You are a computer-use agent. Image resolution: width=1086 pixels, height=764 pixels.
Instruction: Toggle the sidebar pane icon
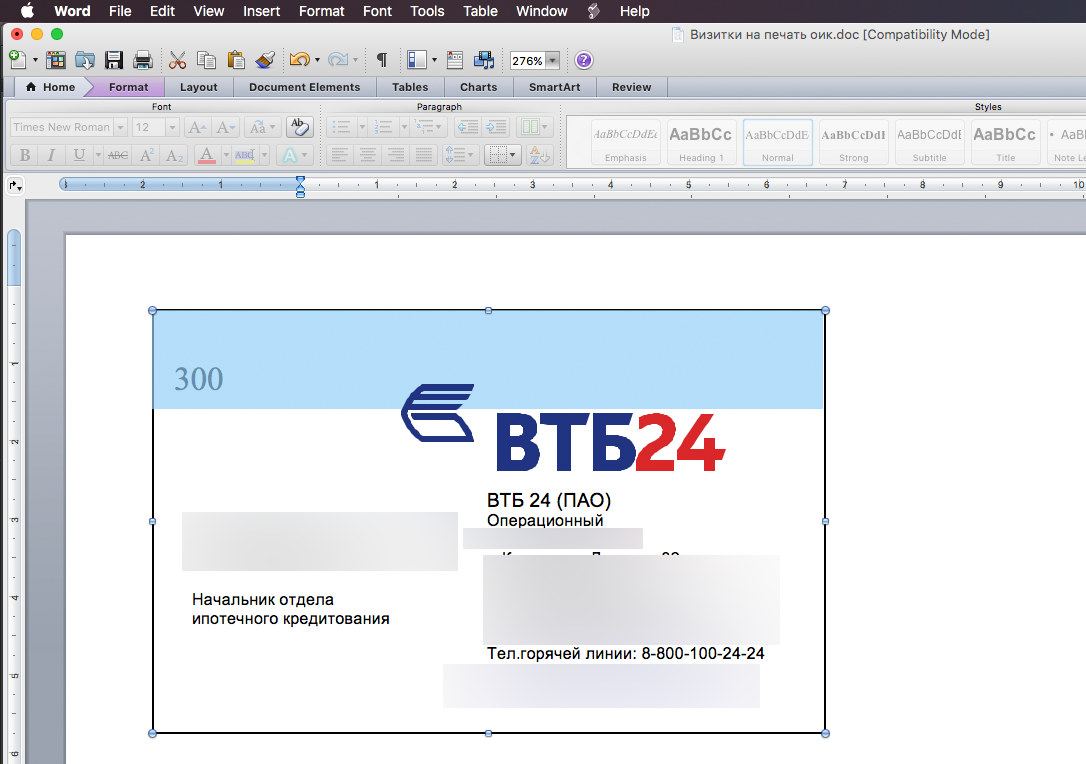pos(417,60)
